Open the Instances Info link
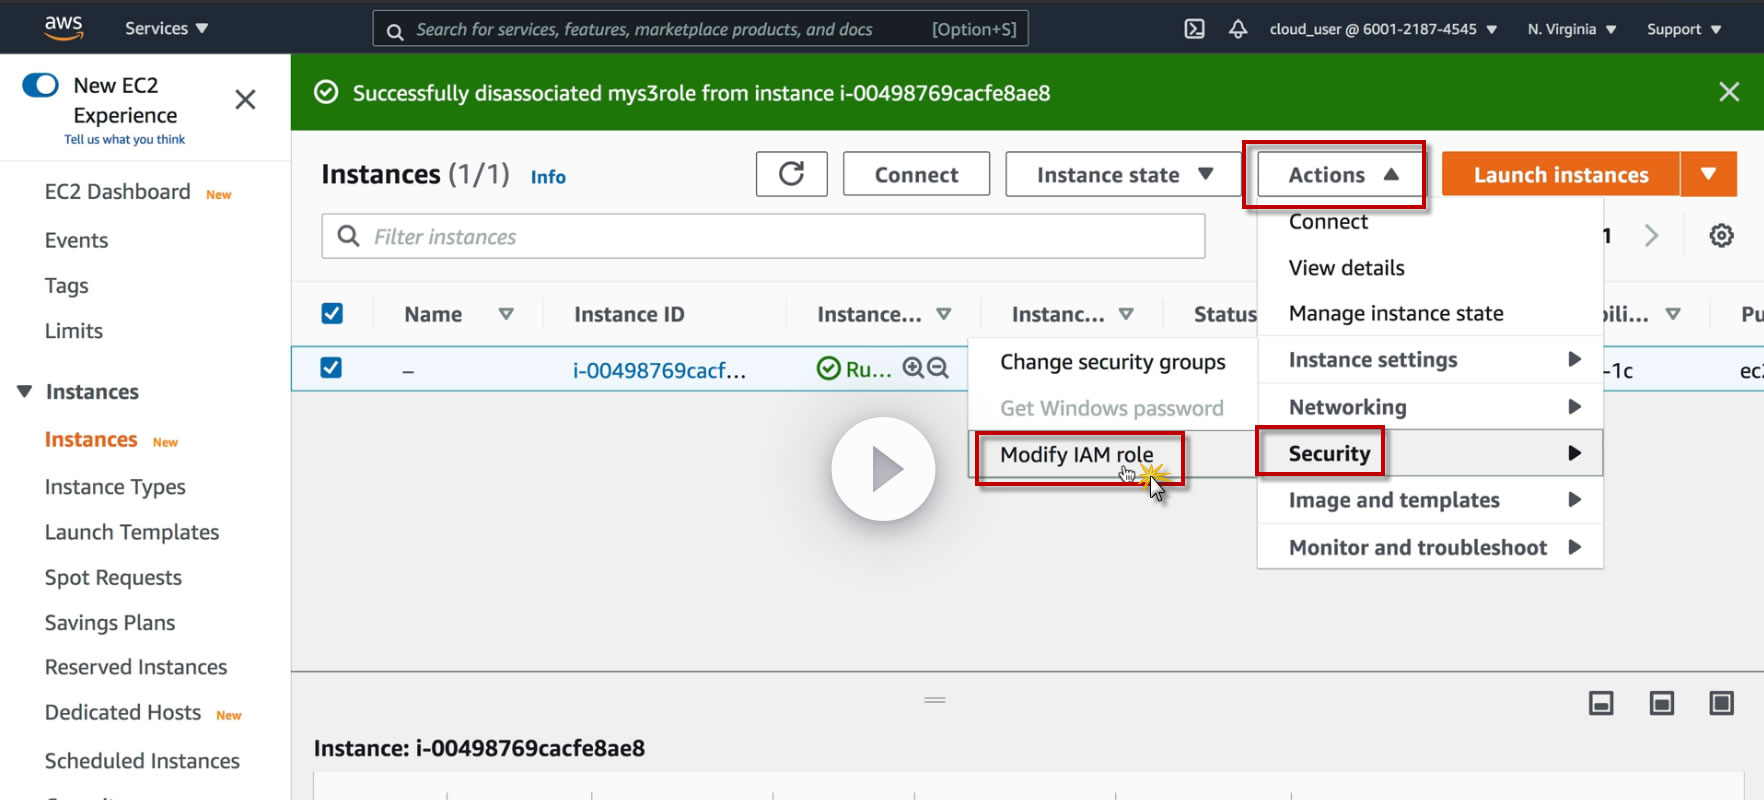Screen dimensions: 1764x800 [548, 177]
